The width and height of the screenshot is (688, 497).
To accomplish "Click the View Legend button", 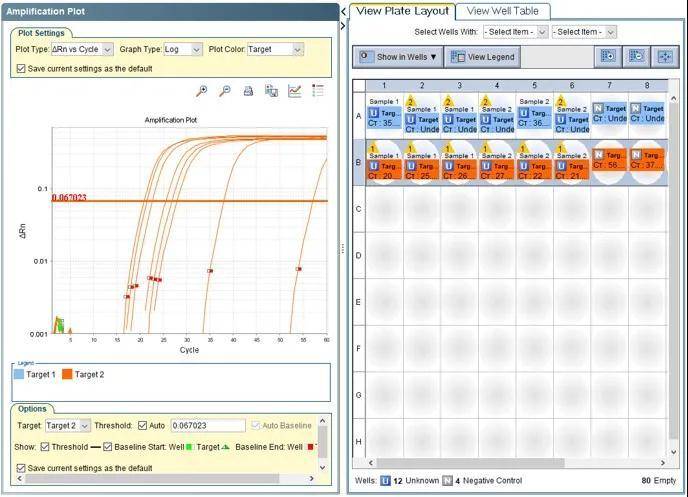I will 483,57.
